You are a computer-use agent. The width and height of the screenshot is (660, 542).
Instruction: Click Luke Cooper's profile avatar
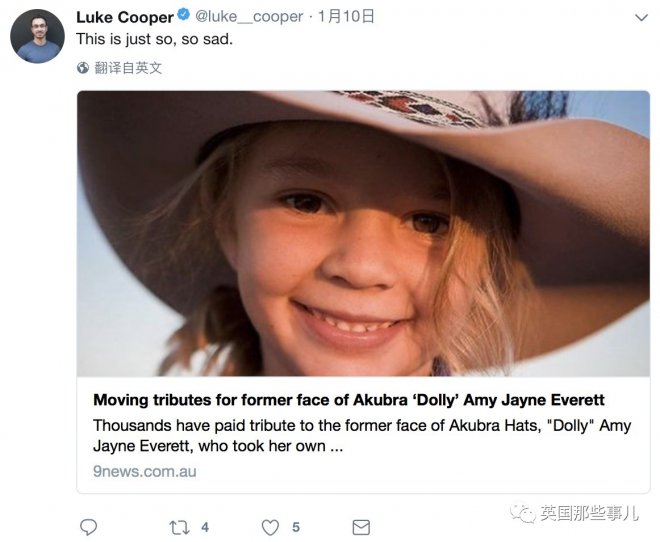coord(37,37)
